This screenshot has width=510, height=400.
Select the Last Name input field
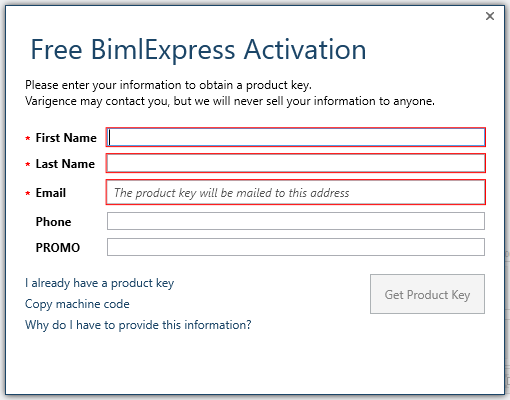296,163
